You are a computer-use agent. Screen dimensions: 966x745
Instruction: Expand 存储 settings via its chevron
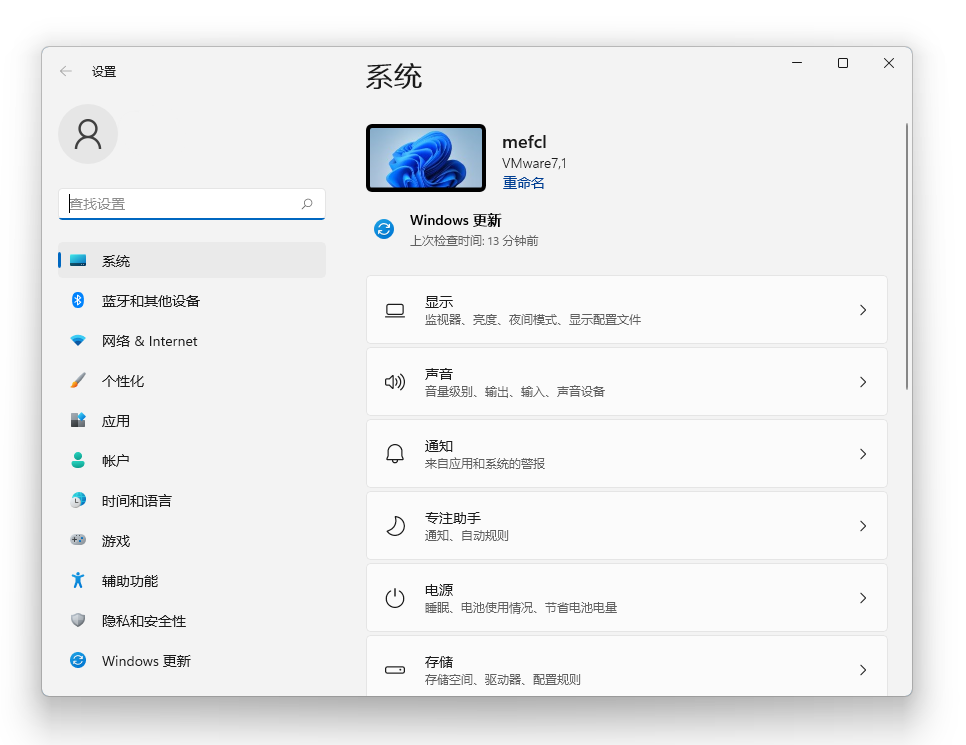tap(863, 670)
